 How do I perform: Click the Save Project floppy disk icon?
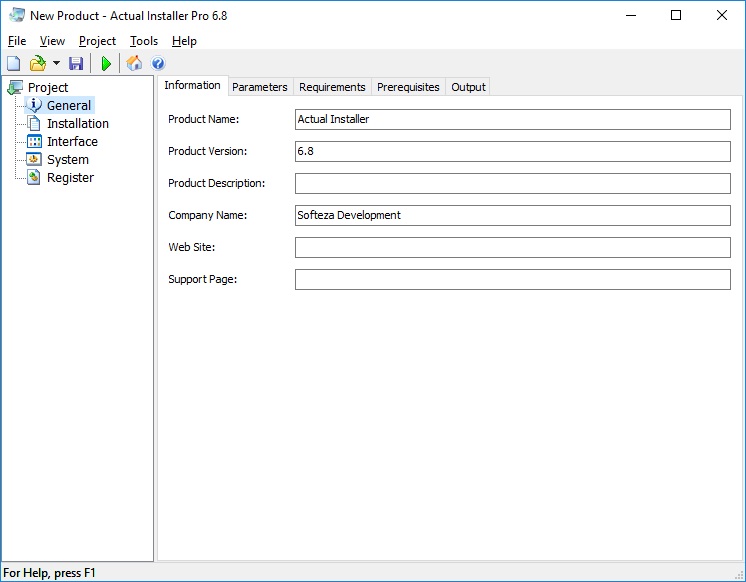pos(76,63)
